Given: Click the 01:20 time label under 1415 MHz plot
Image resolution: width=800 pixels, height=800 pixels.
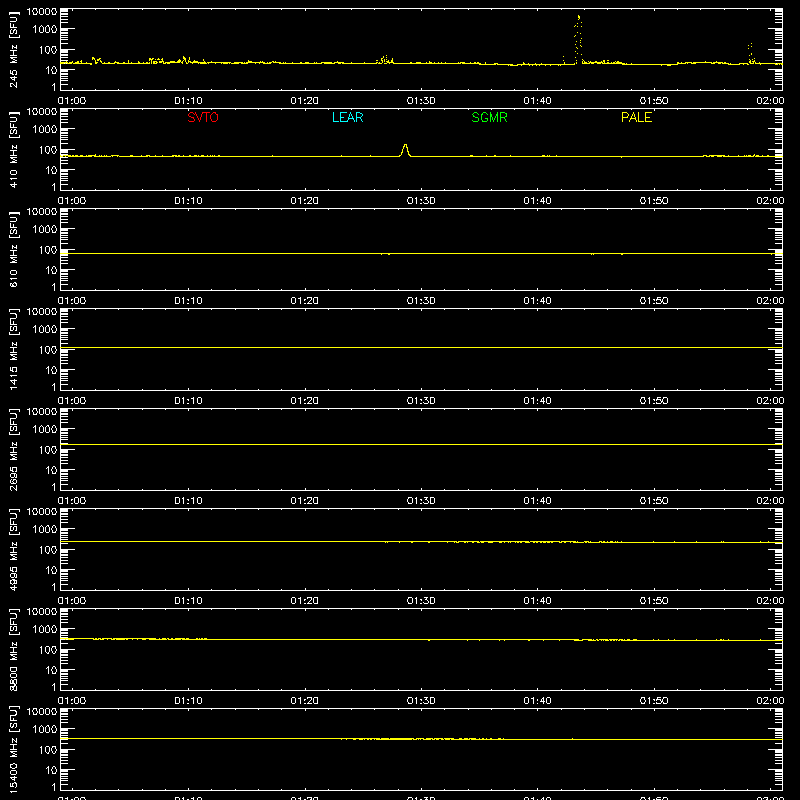Looking at the screenshot, I should pyautogui.click(x=305, y=401).
